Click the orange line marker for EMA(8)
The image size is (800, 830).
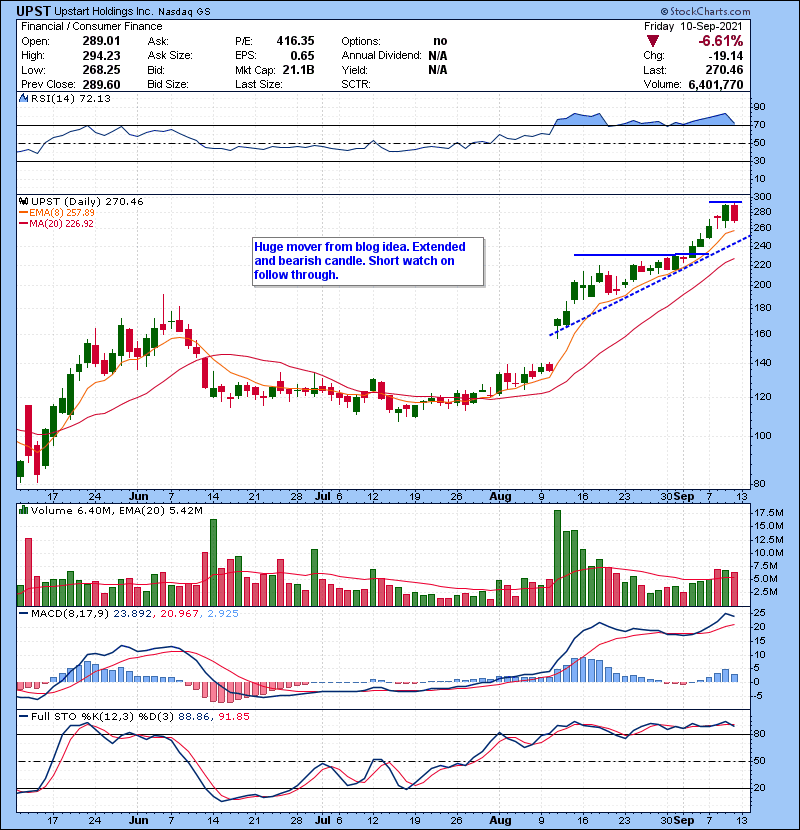23,212
